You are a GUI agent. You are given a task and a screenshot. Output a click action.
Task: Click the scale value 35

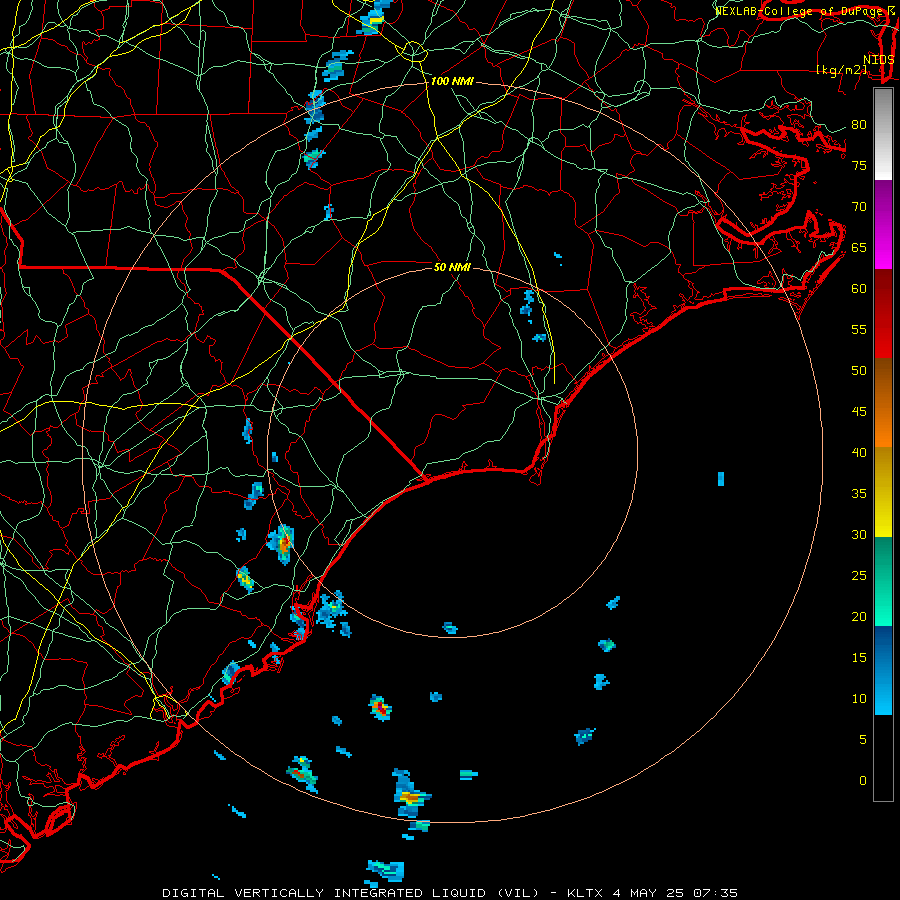pyautogui.click(x=859, y=494)
